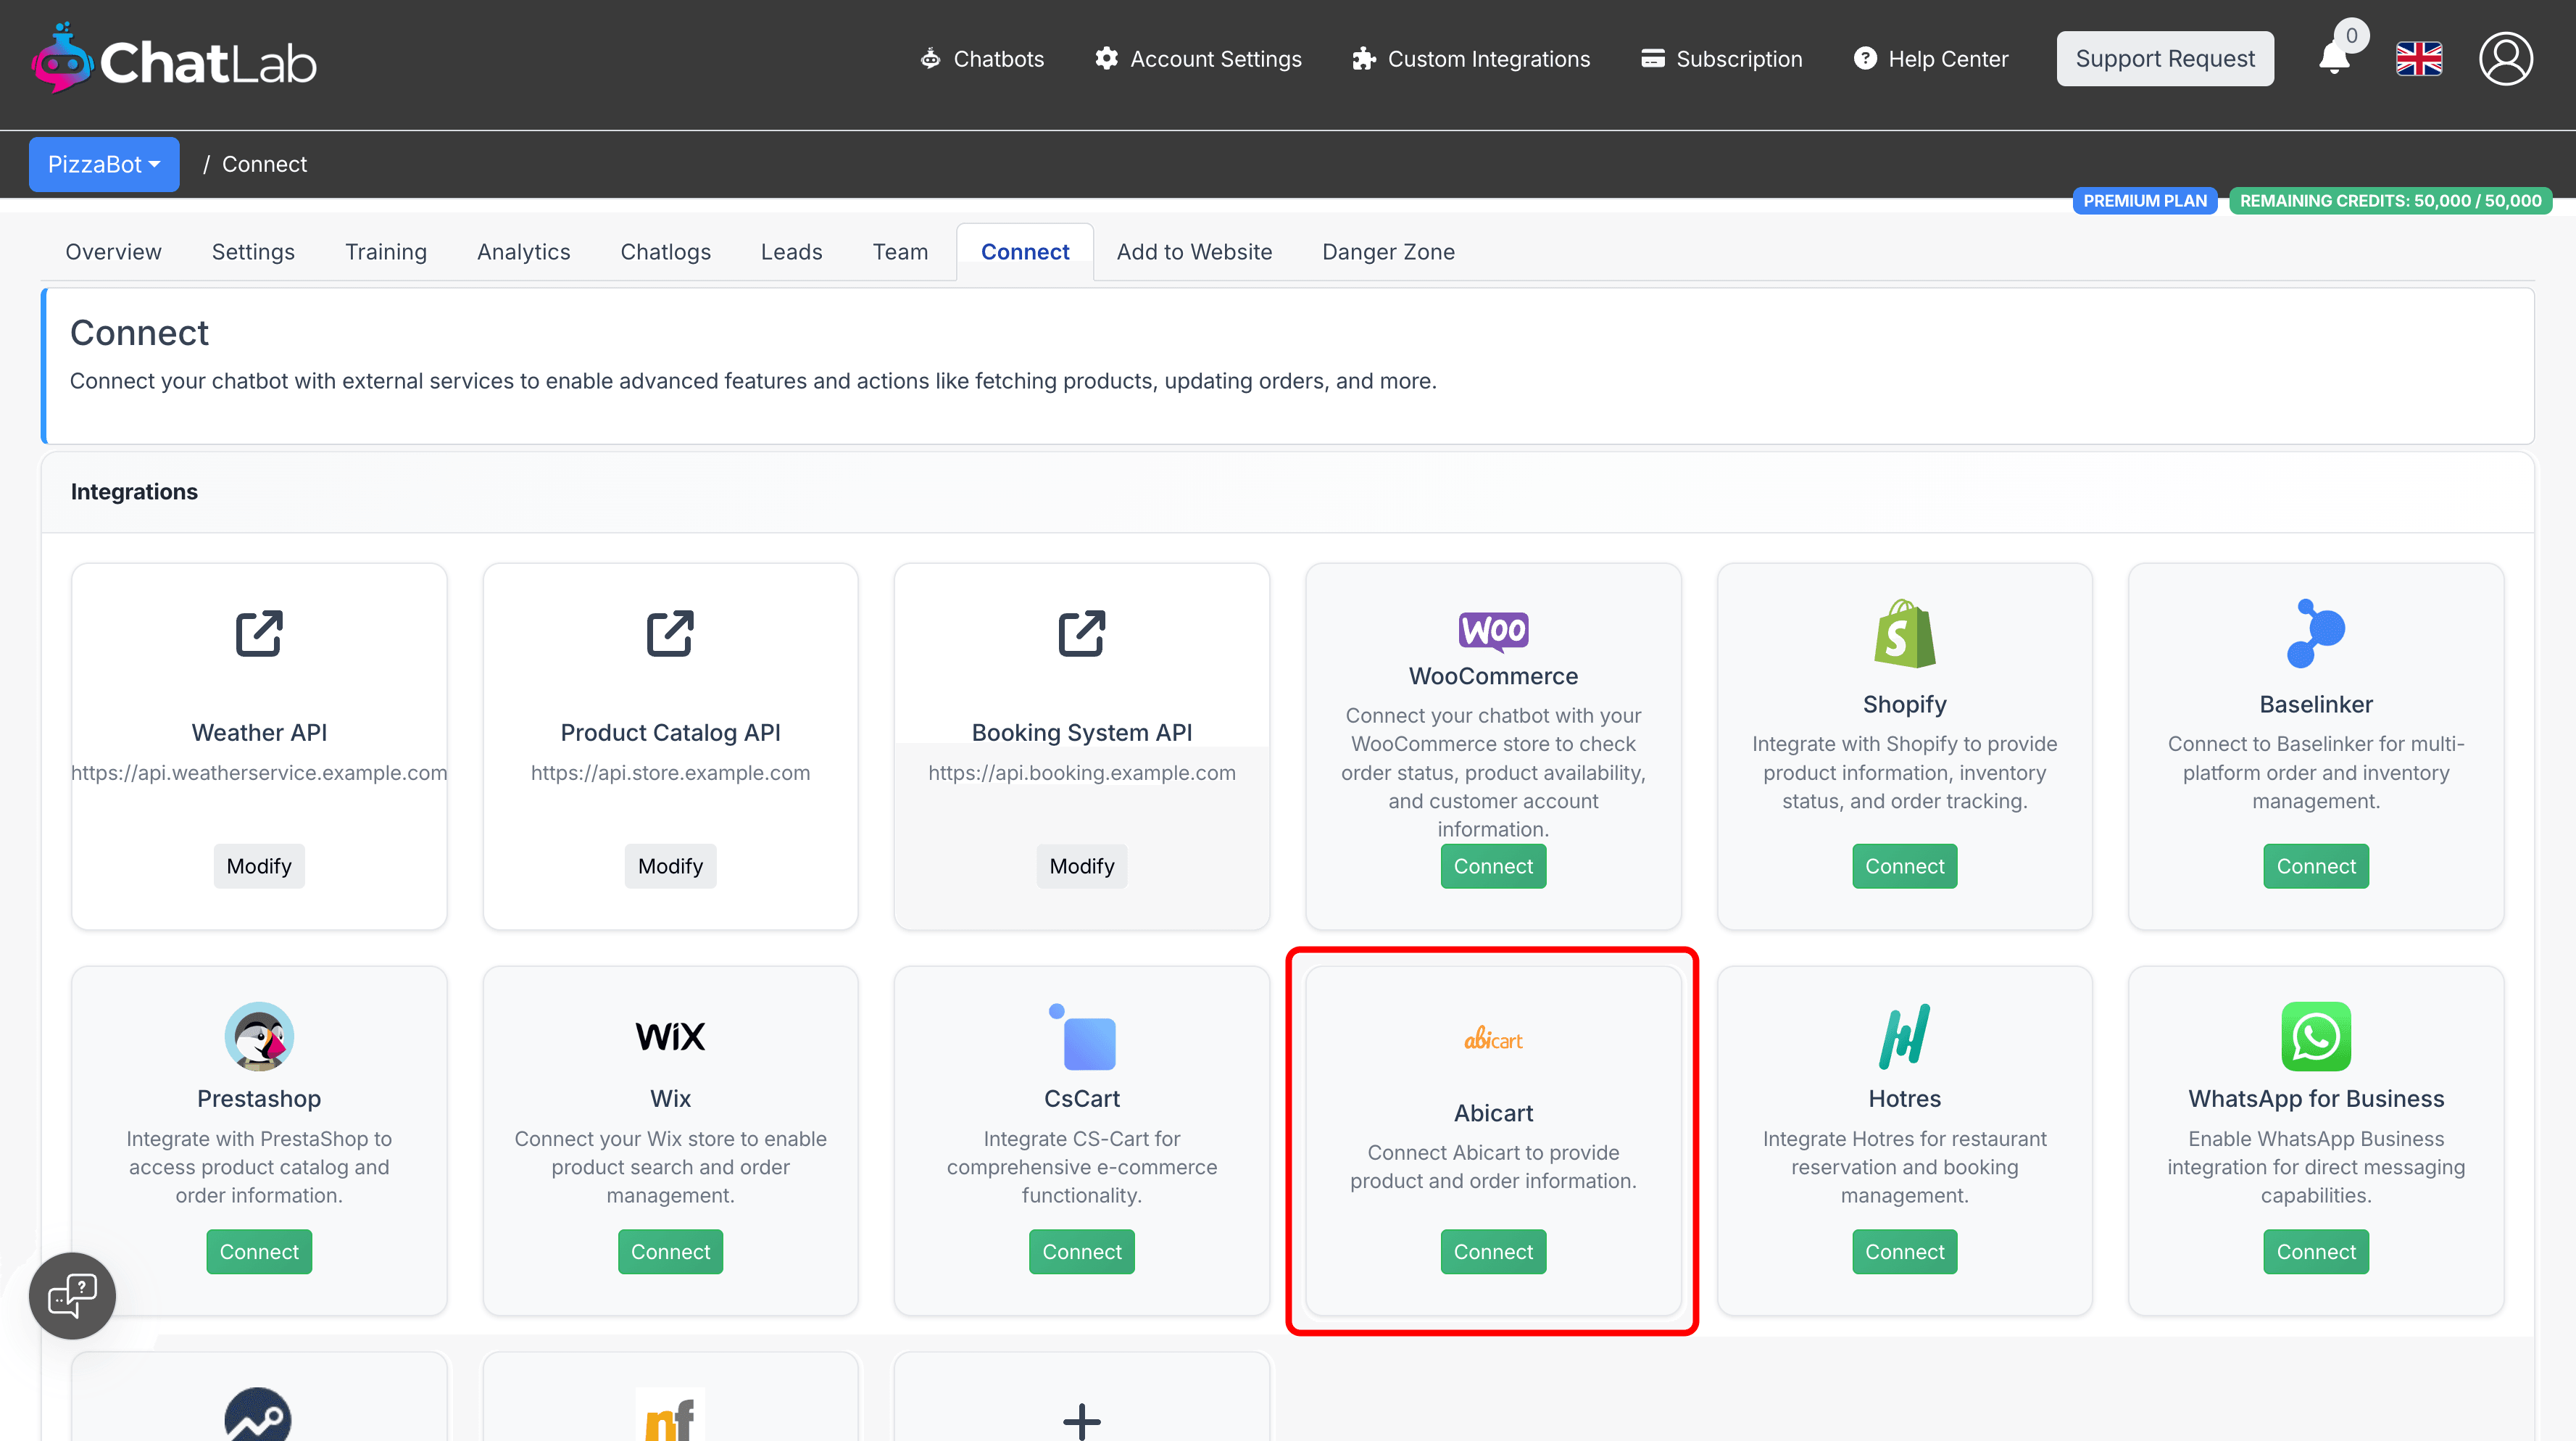Click the WooCommerce logo icon
2576x1441 pixels.
click(1493, 631)
